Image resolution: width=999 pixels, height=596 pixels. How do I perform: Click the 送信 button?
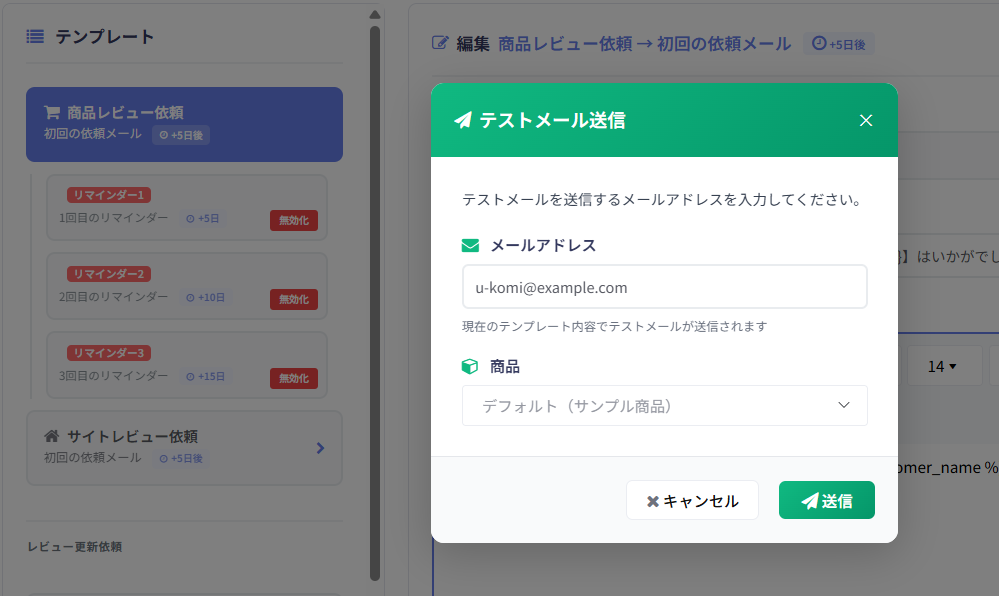click(826, 500)
